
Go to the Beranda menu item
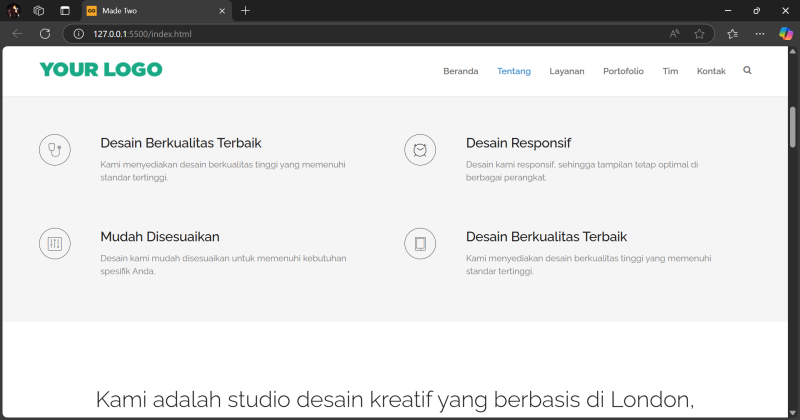460,71
